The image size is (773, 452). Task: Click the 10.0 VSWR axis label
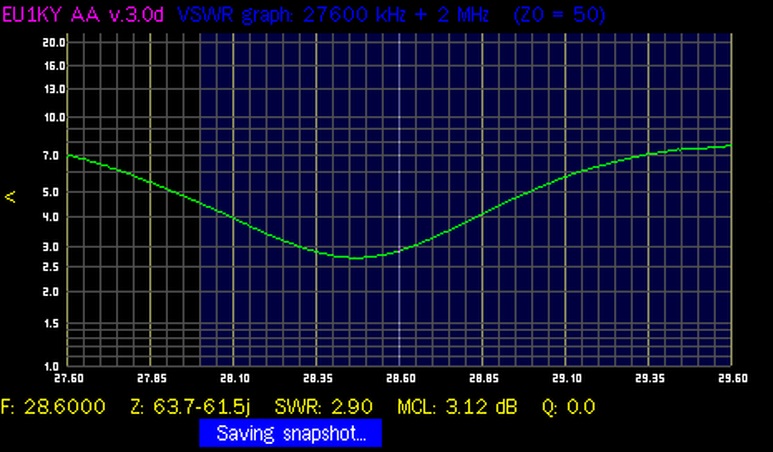pyautogui.click(x=54, y=117)
